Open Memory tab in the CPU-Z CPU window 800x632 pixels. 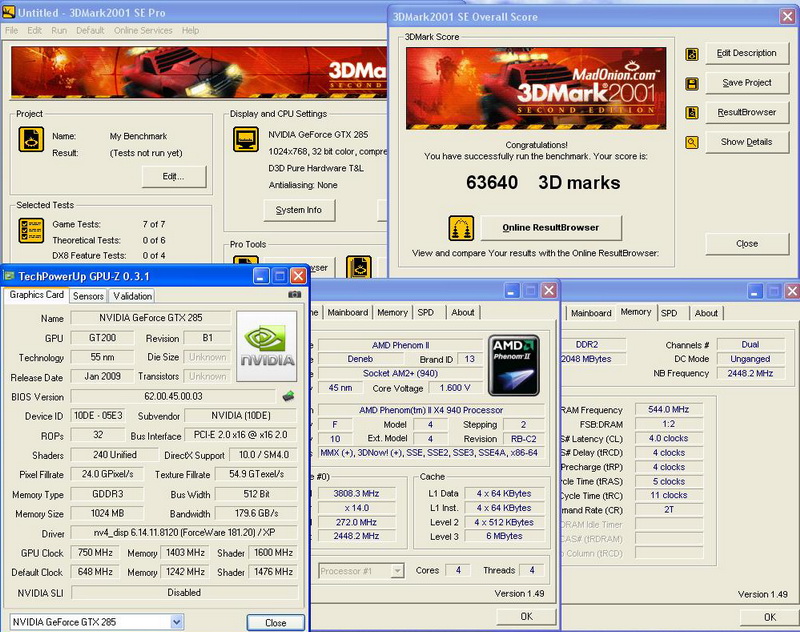(392, 313)
